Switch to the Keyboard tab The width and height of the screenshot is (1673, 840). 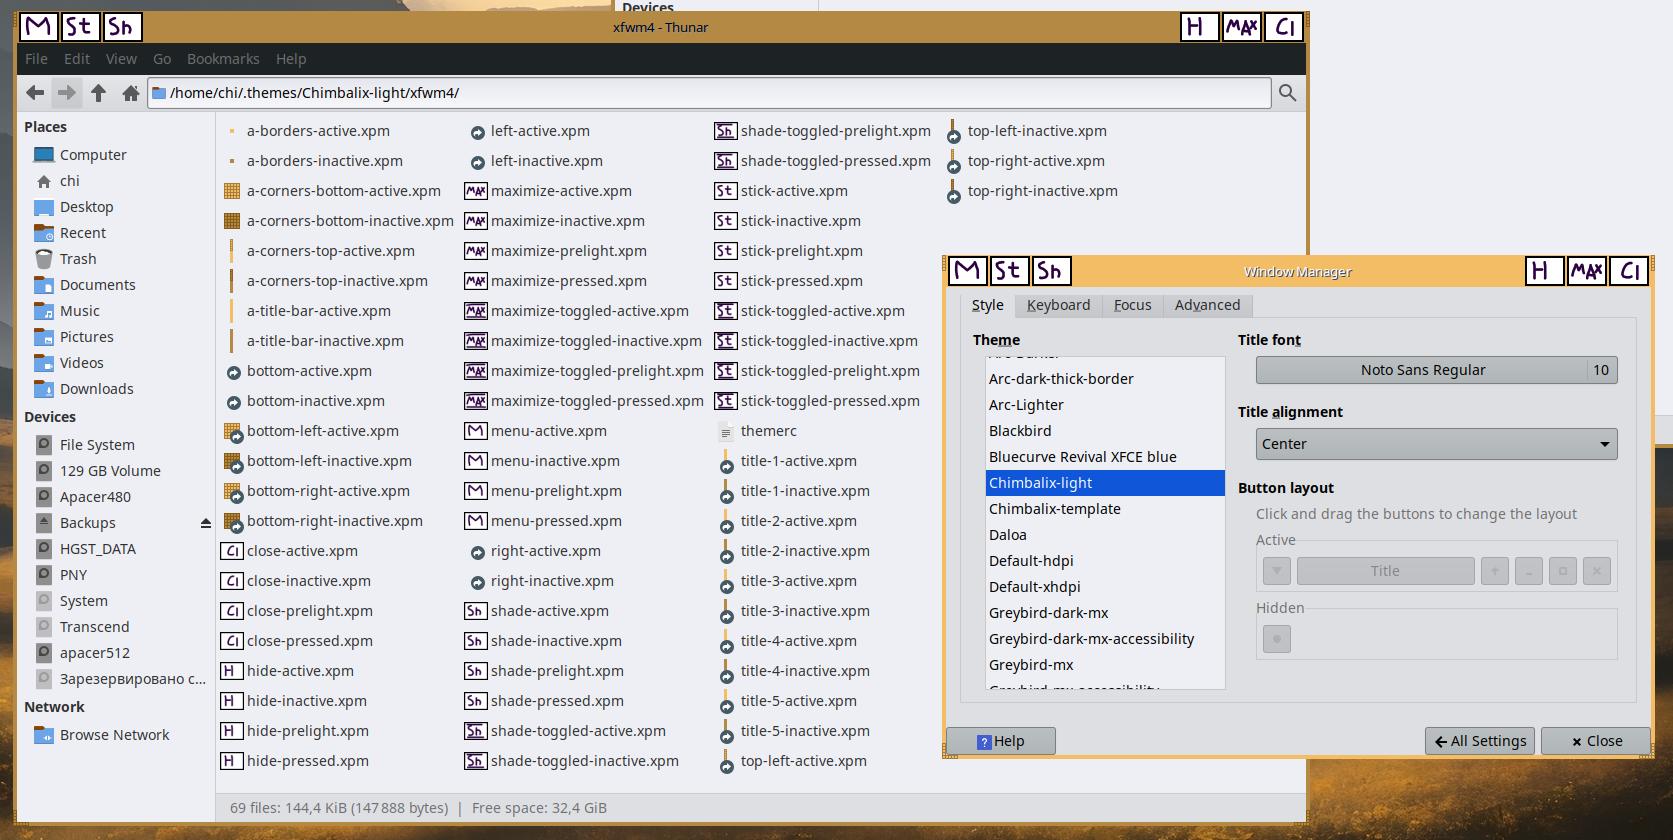[x=1058, y=305]
